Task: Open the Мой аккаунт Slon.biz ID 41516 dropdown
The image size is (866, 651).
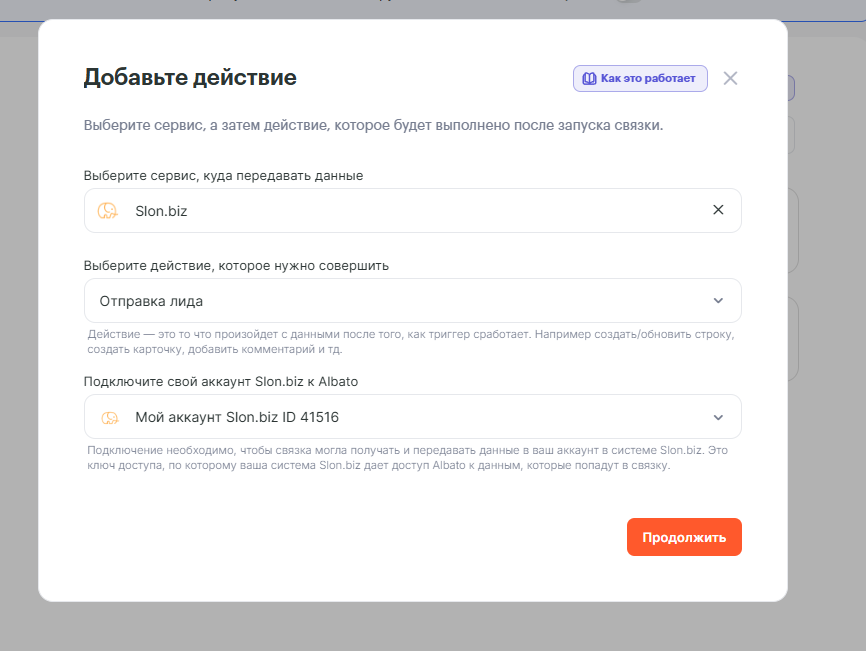Action: [x=400, y=417]
